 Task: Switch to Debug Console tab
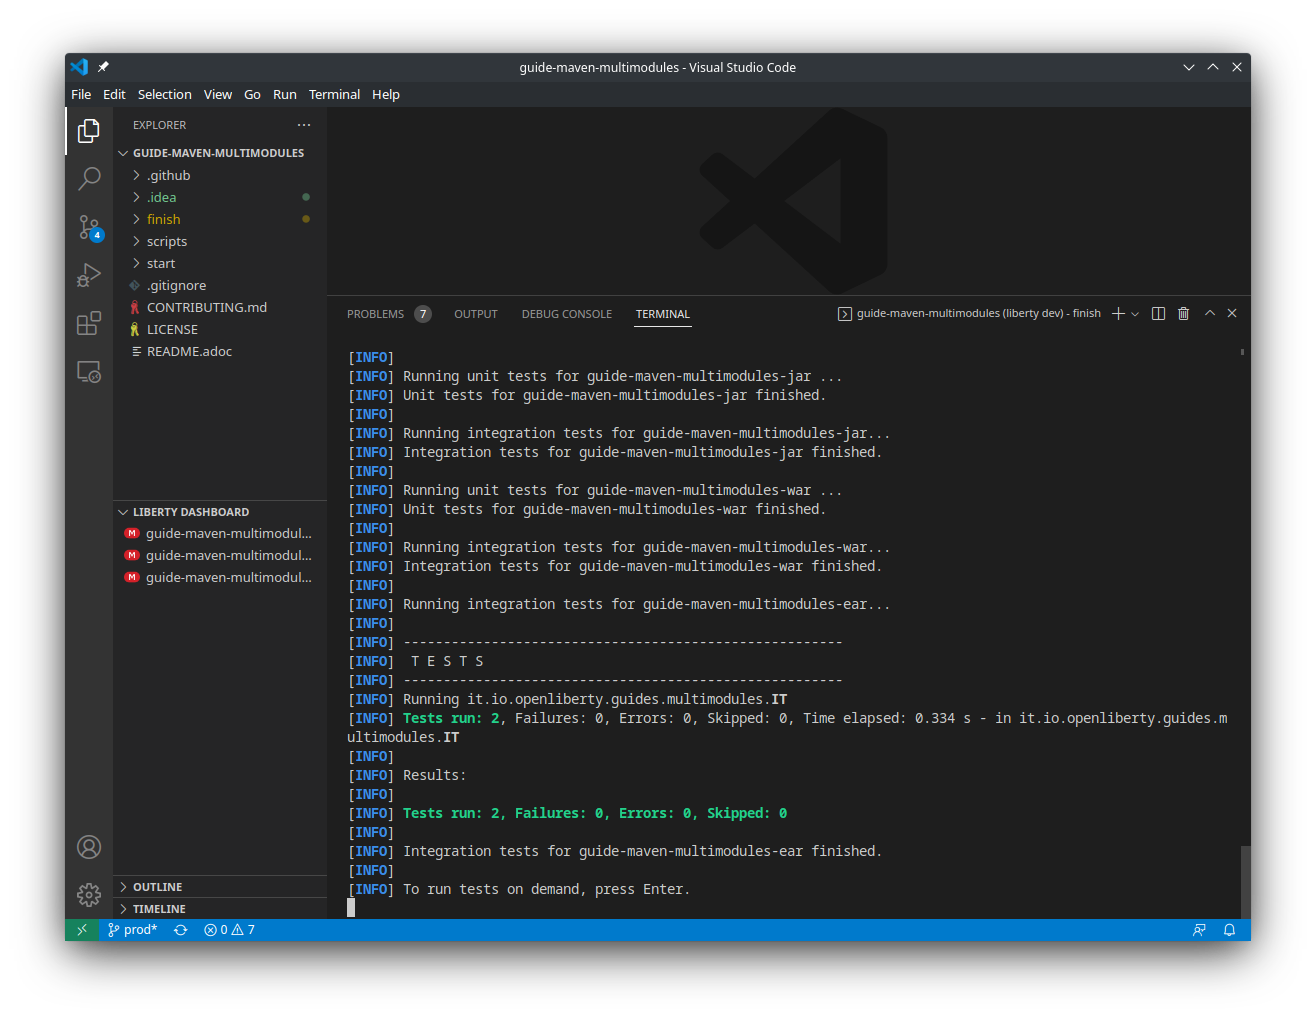coord(567,314)
